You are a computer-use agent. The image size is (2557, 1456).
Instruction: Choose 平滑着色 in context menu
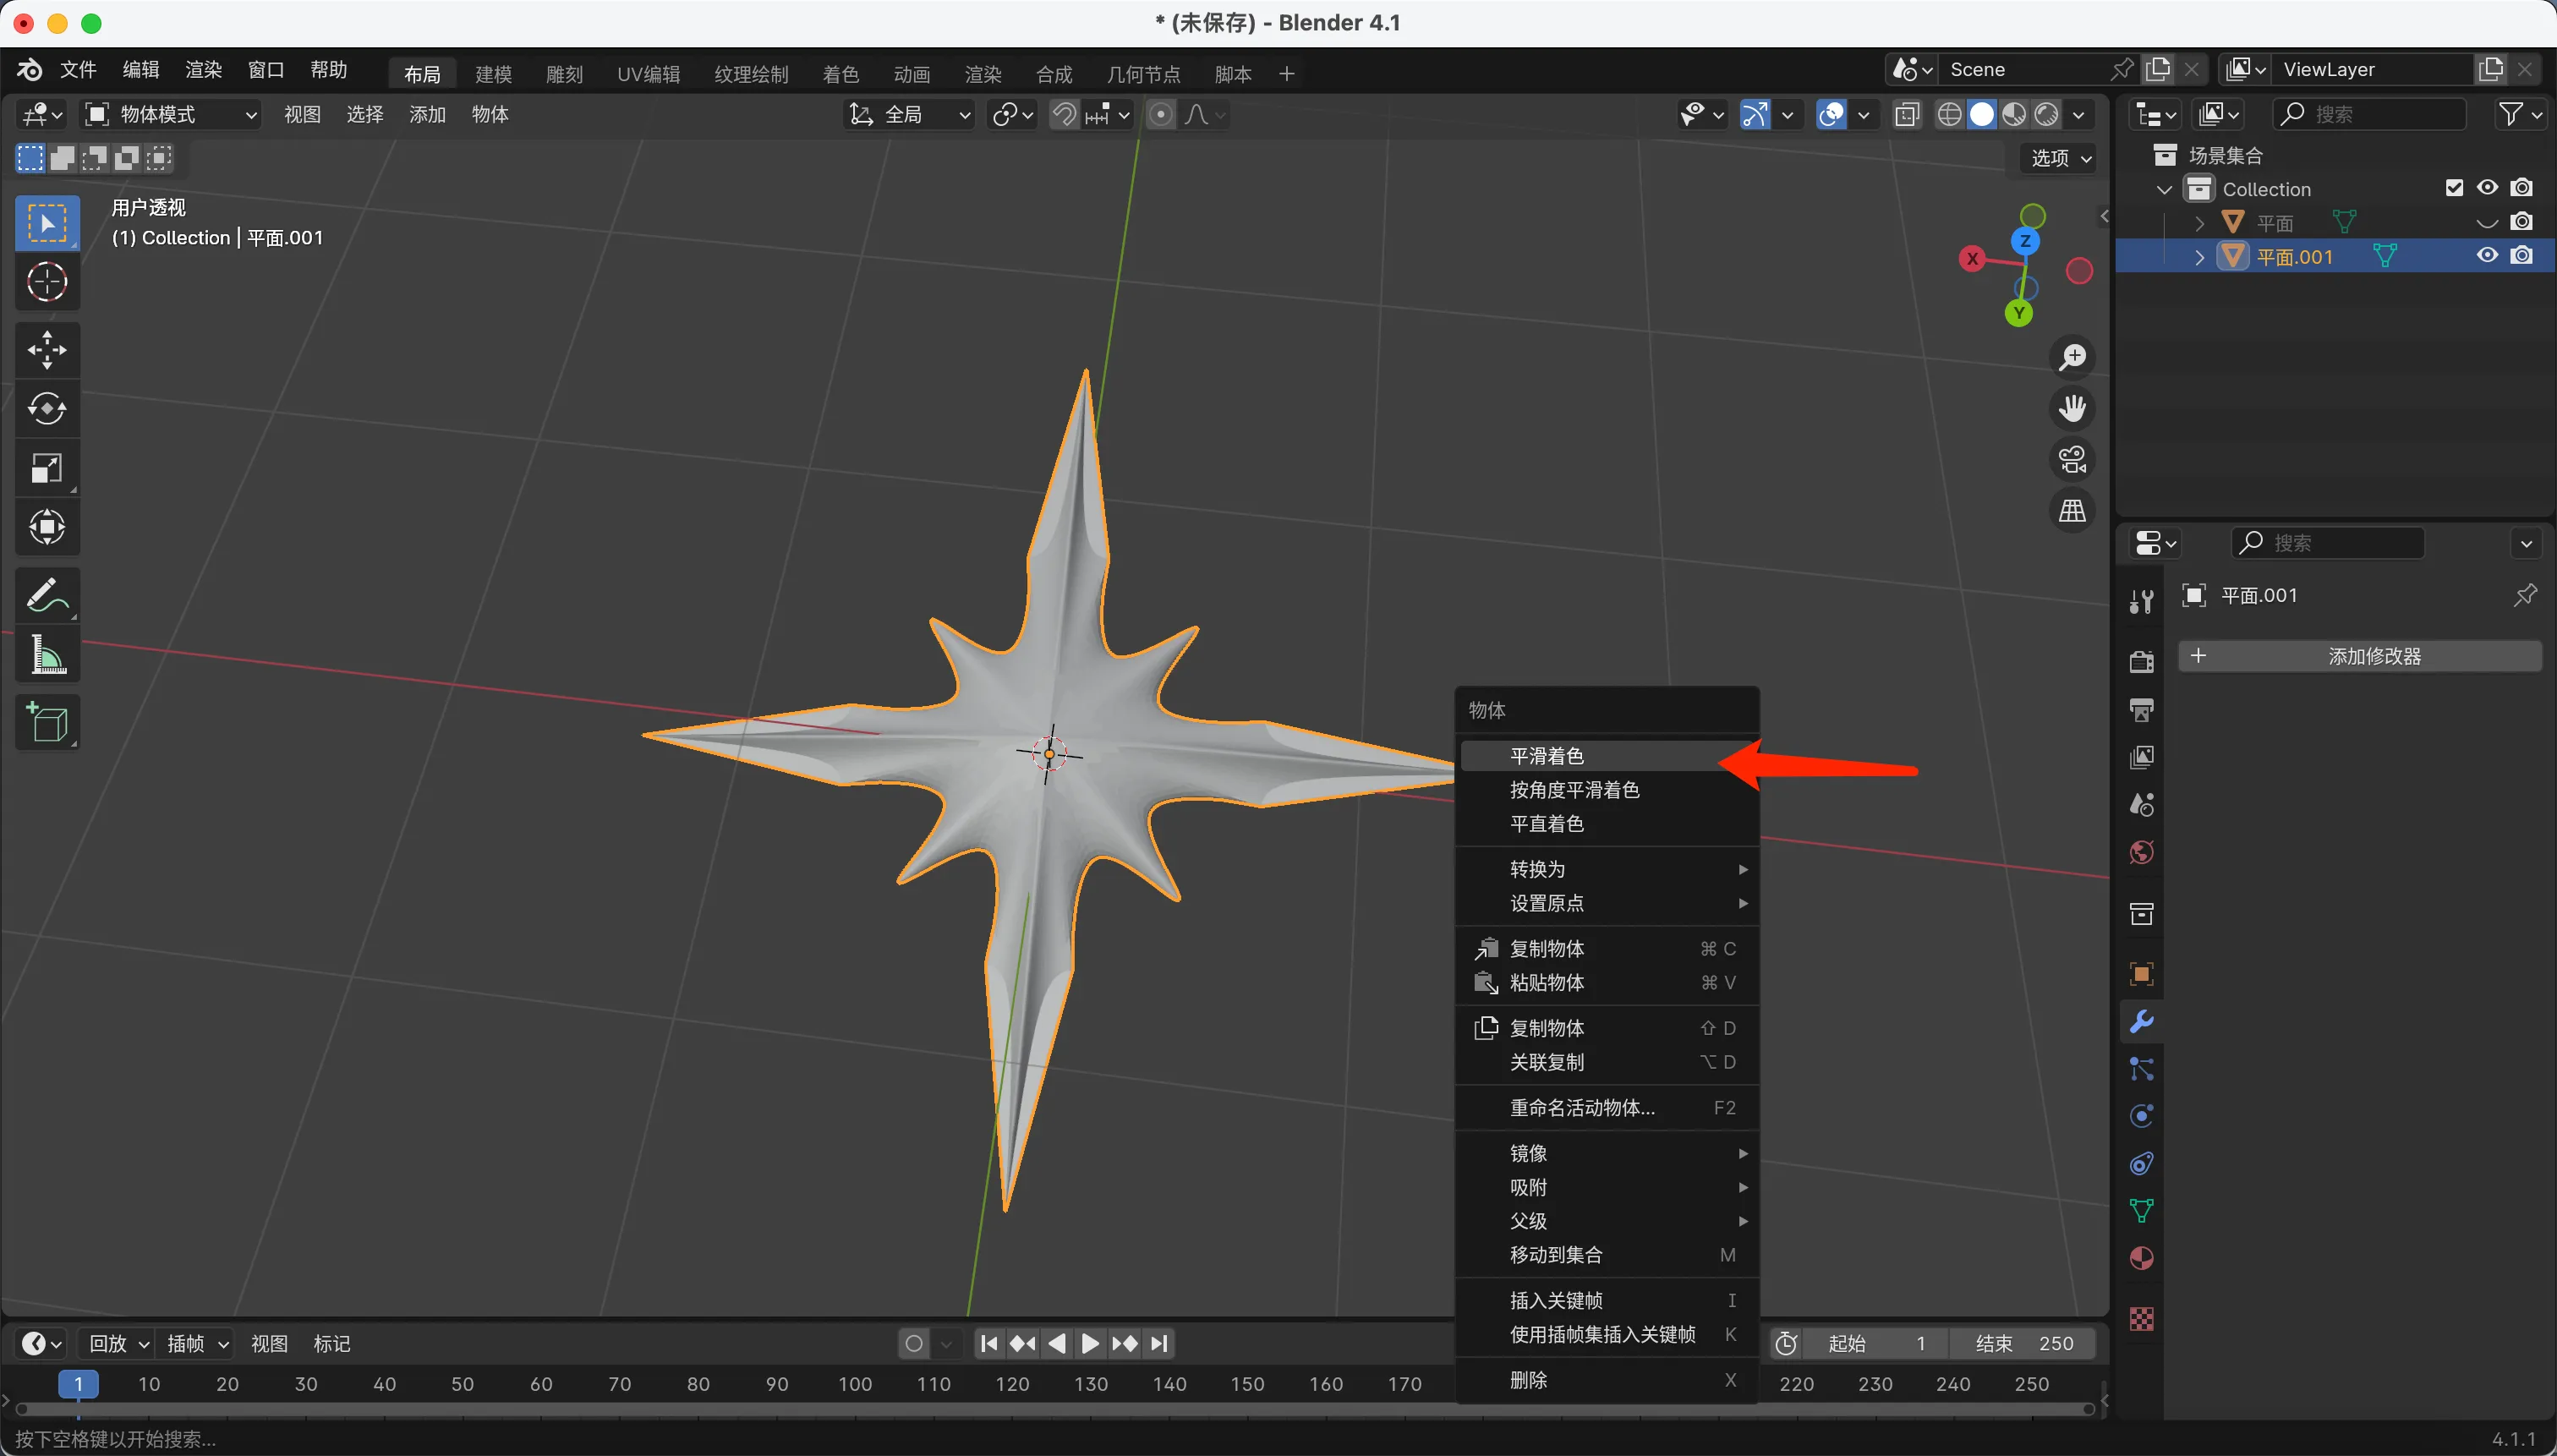[x=1547, y=756]
